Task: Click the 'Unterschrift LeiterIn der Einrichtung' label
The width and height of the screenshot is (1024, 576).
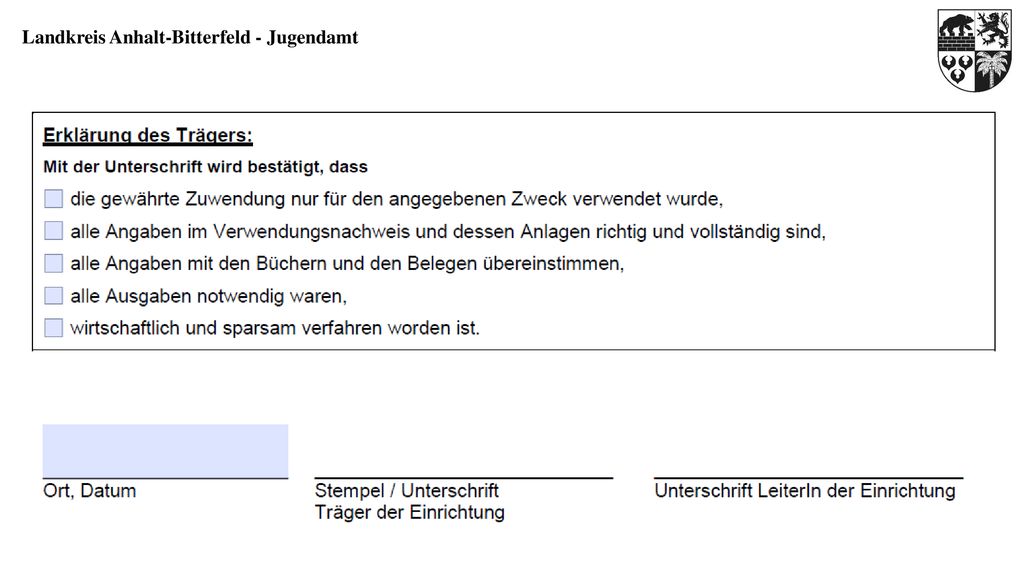Action: (x=805, y=491)
